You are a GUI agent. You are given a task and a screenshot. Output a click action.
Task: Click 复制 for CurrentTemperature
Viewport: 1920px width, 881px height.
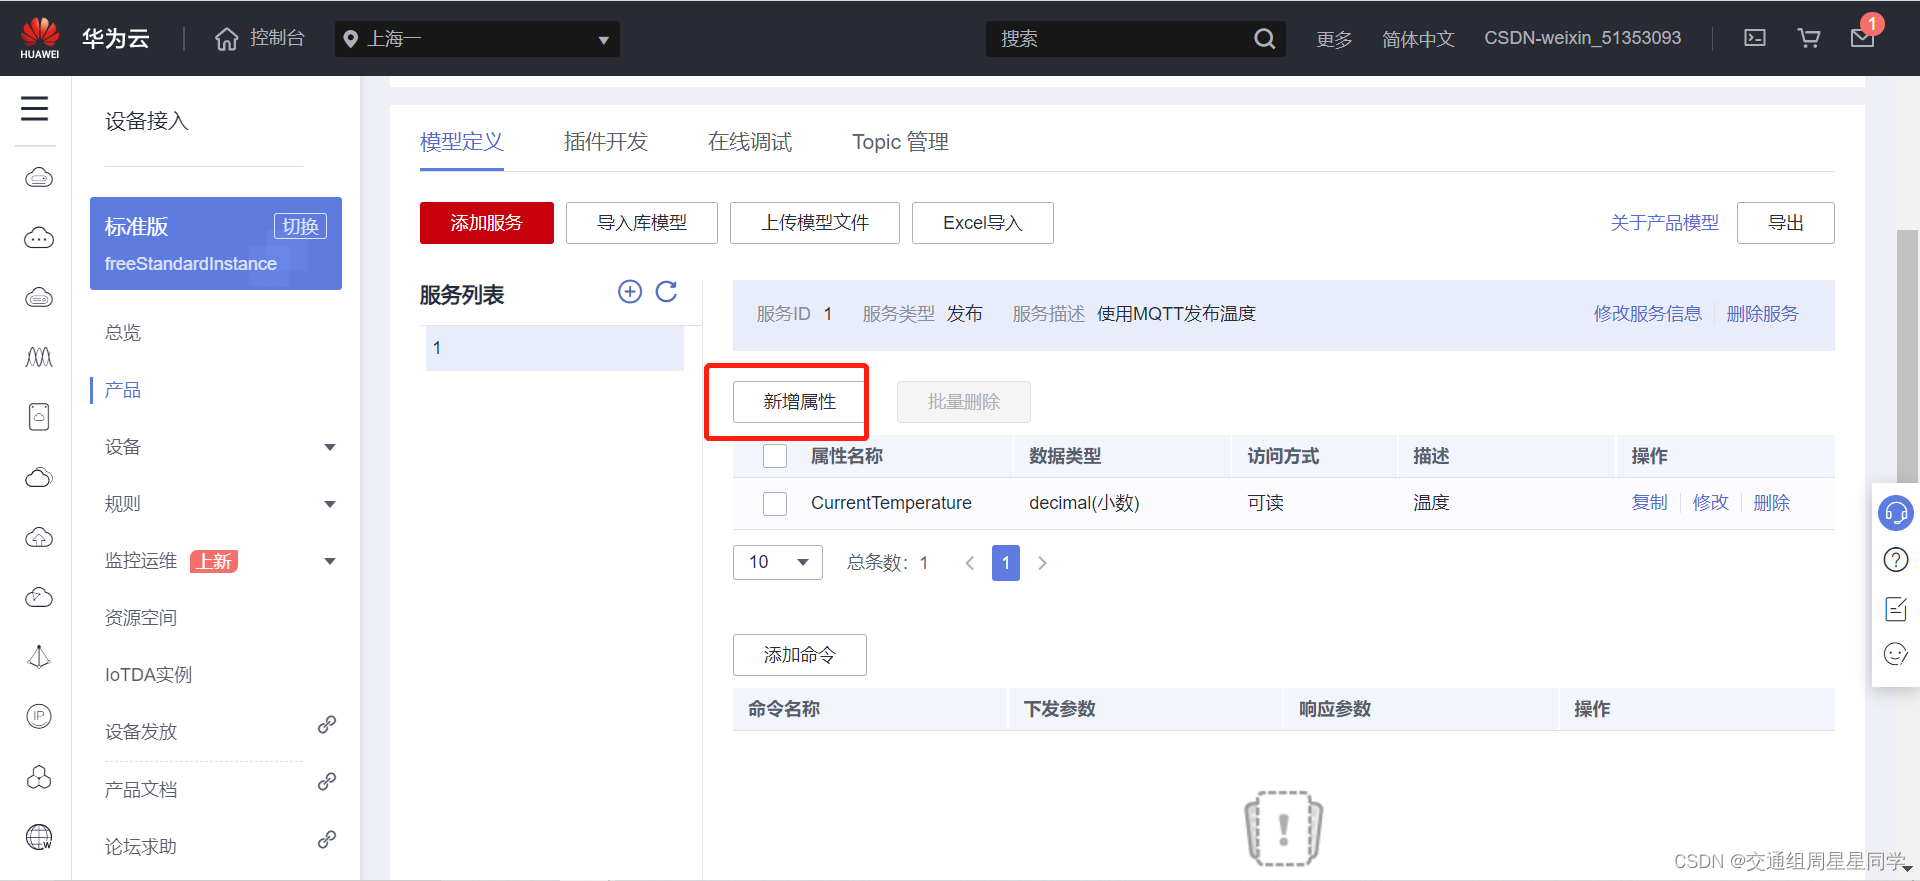[x=1650, y=503]
